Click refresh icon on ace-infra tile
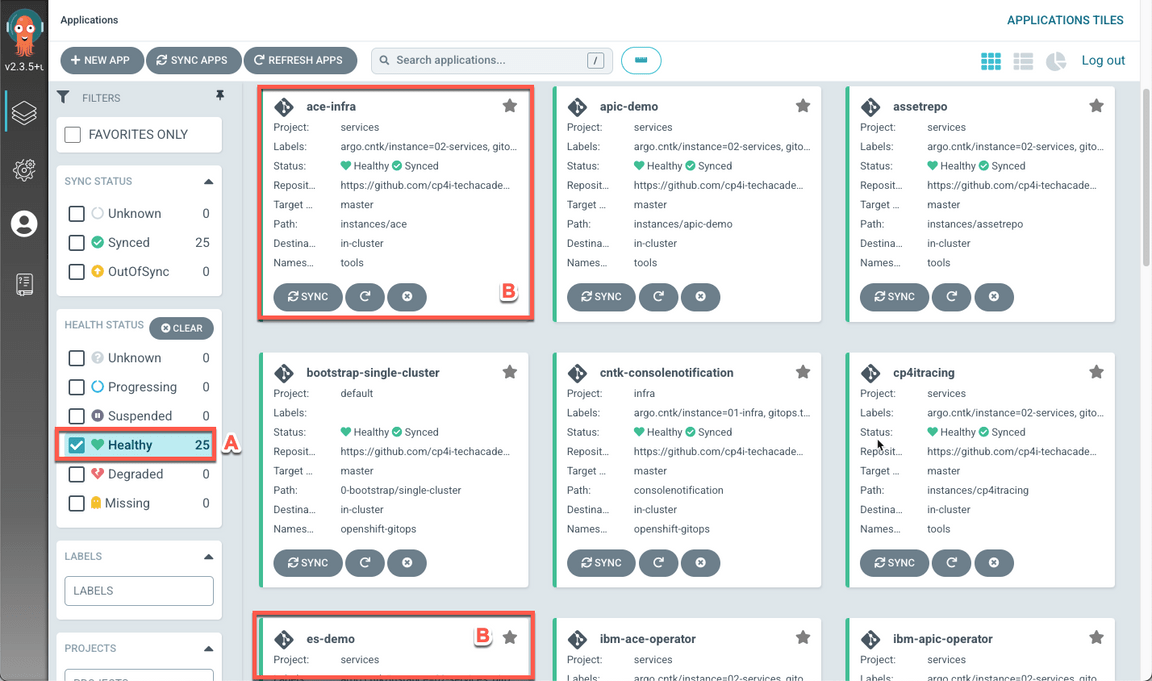Screen dimensions: 1152x681 pos(365,297)
